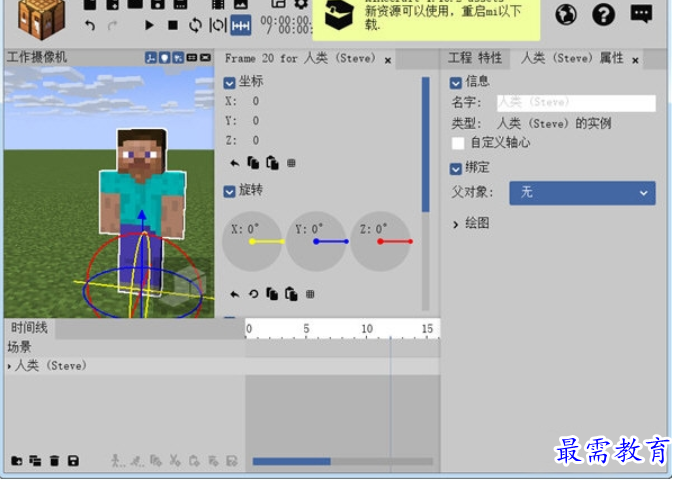Toggle loop playback (circular arrows)
Viewport: 678px width, 482px height.
(195, 25)
